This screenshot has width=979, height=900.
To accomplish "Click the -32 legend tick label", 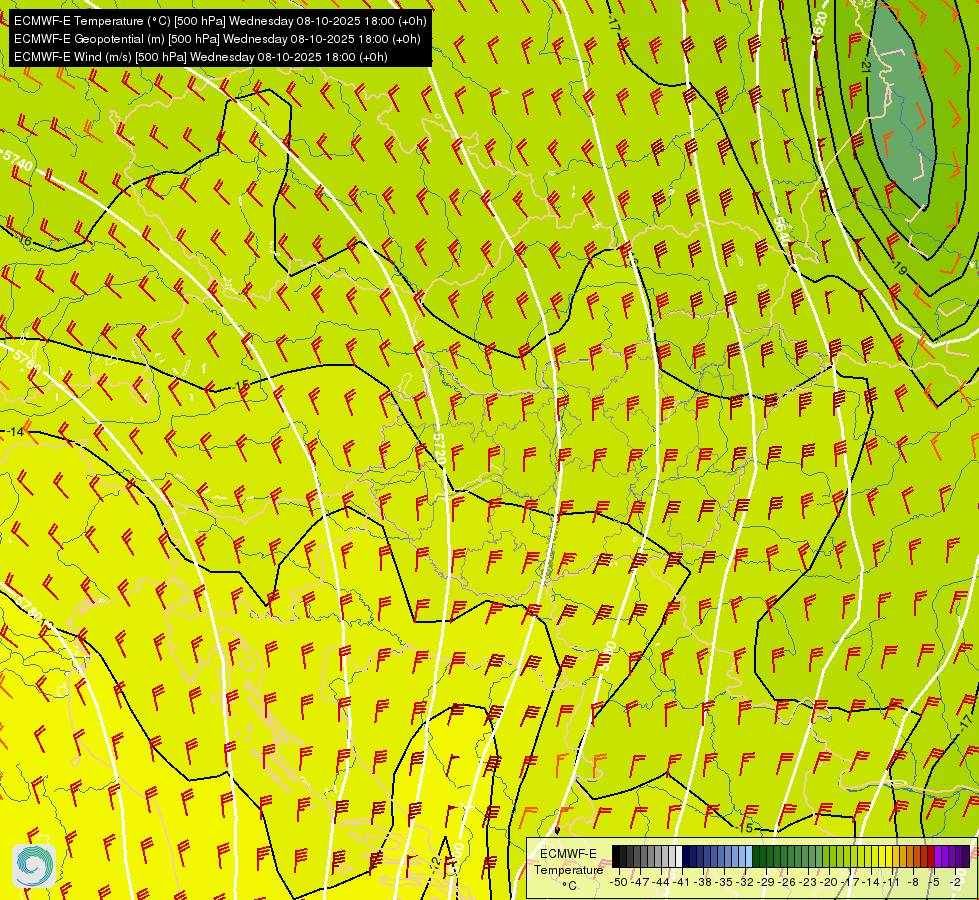I will (x=745, y=882).
